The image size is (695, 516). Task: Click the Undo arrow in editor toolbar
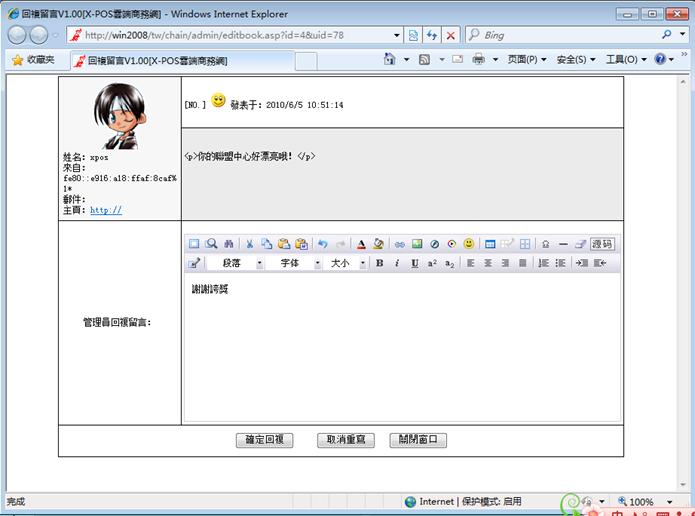coord(322,244)
